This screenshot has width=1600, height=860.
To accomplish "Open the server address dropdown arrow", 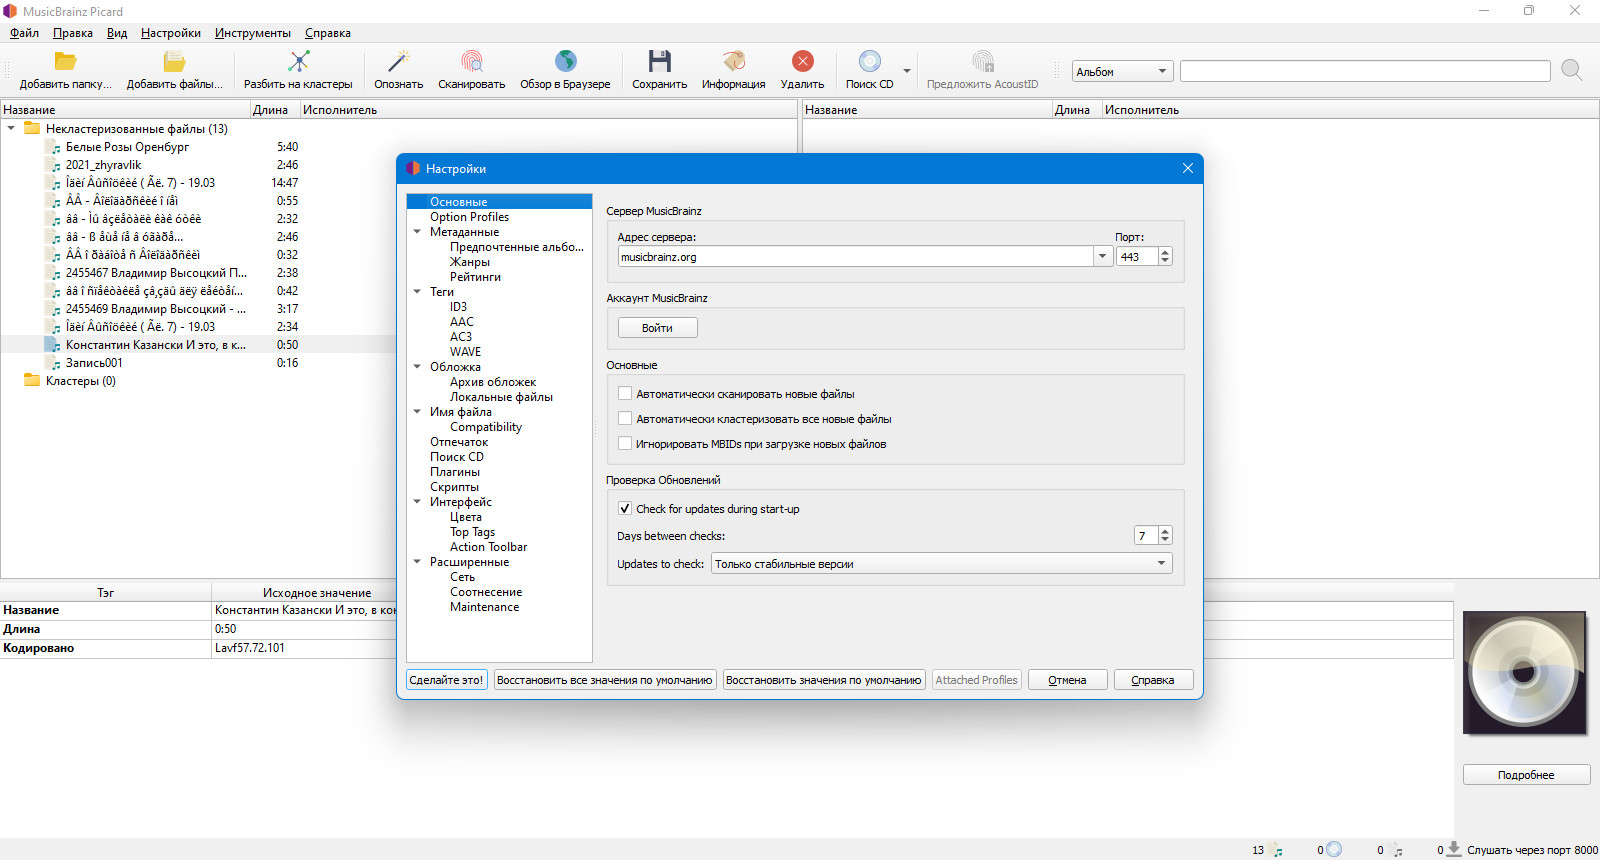I will pyautogui.click(x=1102, y=257).
